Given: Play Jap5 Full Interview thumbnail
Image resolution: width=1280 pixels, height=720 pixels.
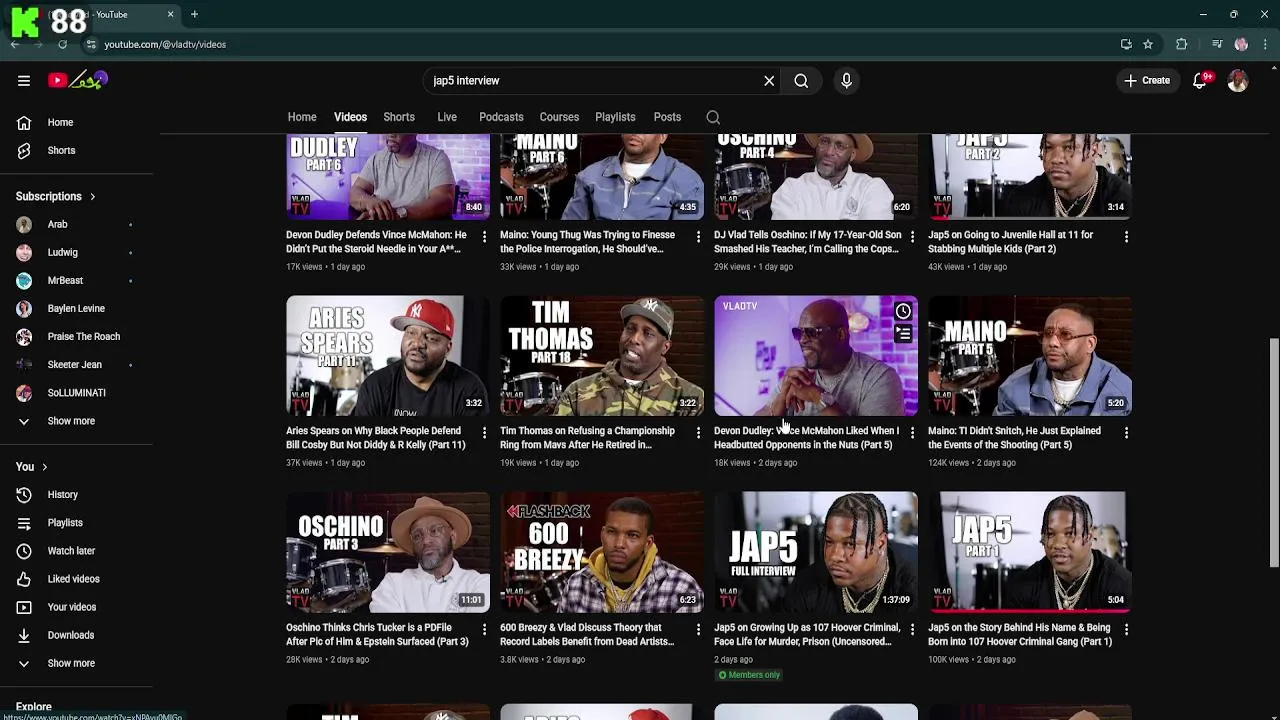Looking at the screenshot, I should tap(816, 552).
